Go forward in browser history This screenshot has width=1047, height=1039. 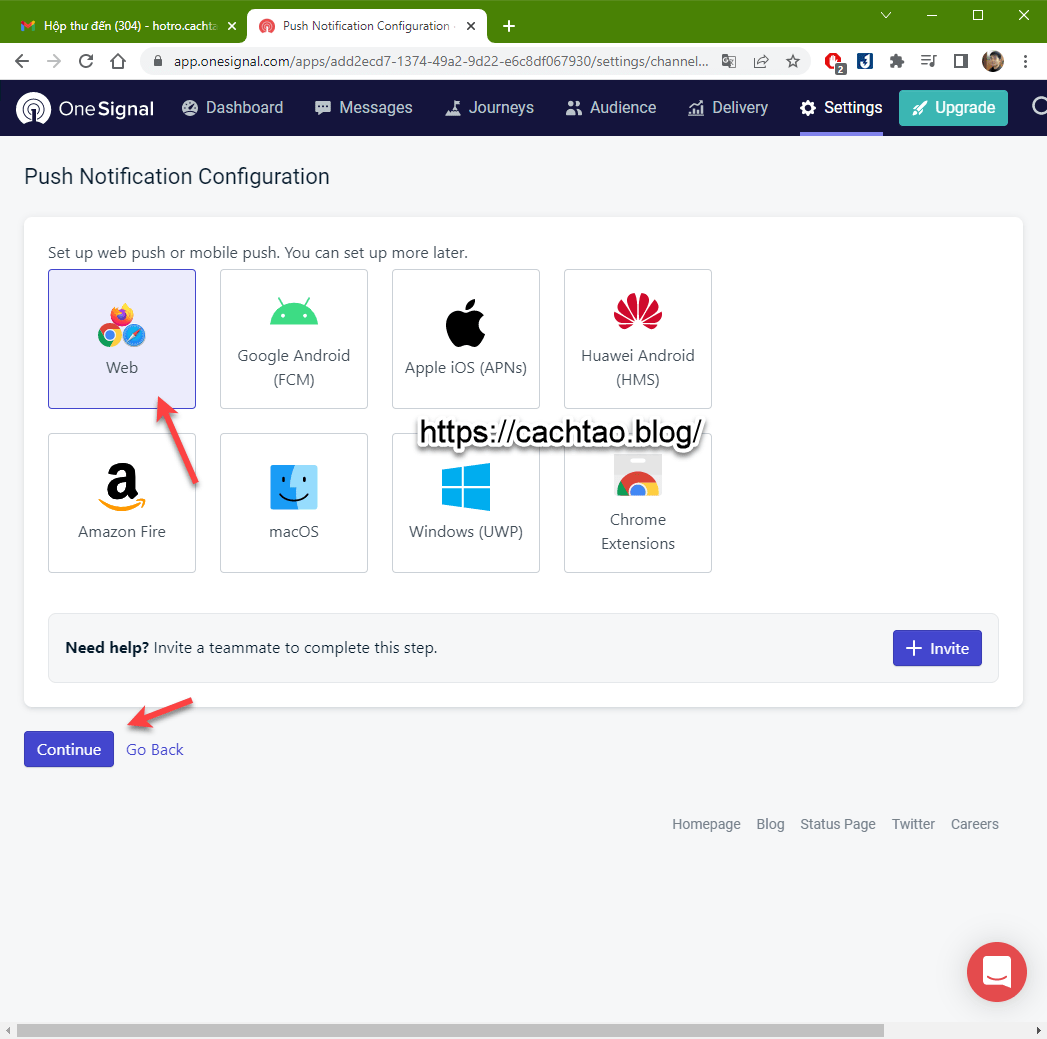[54, 61]
